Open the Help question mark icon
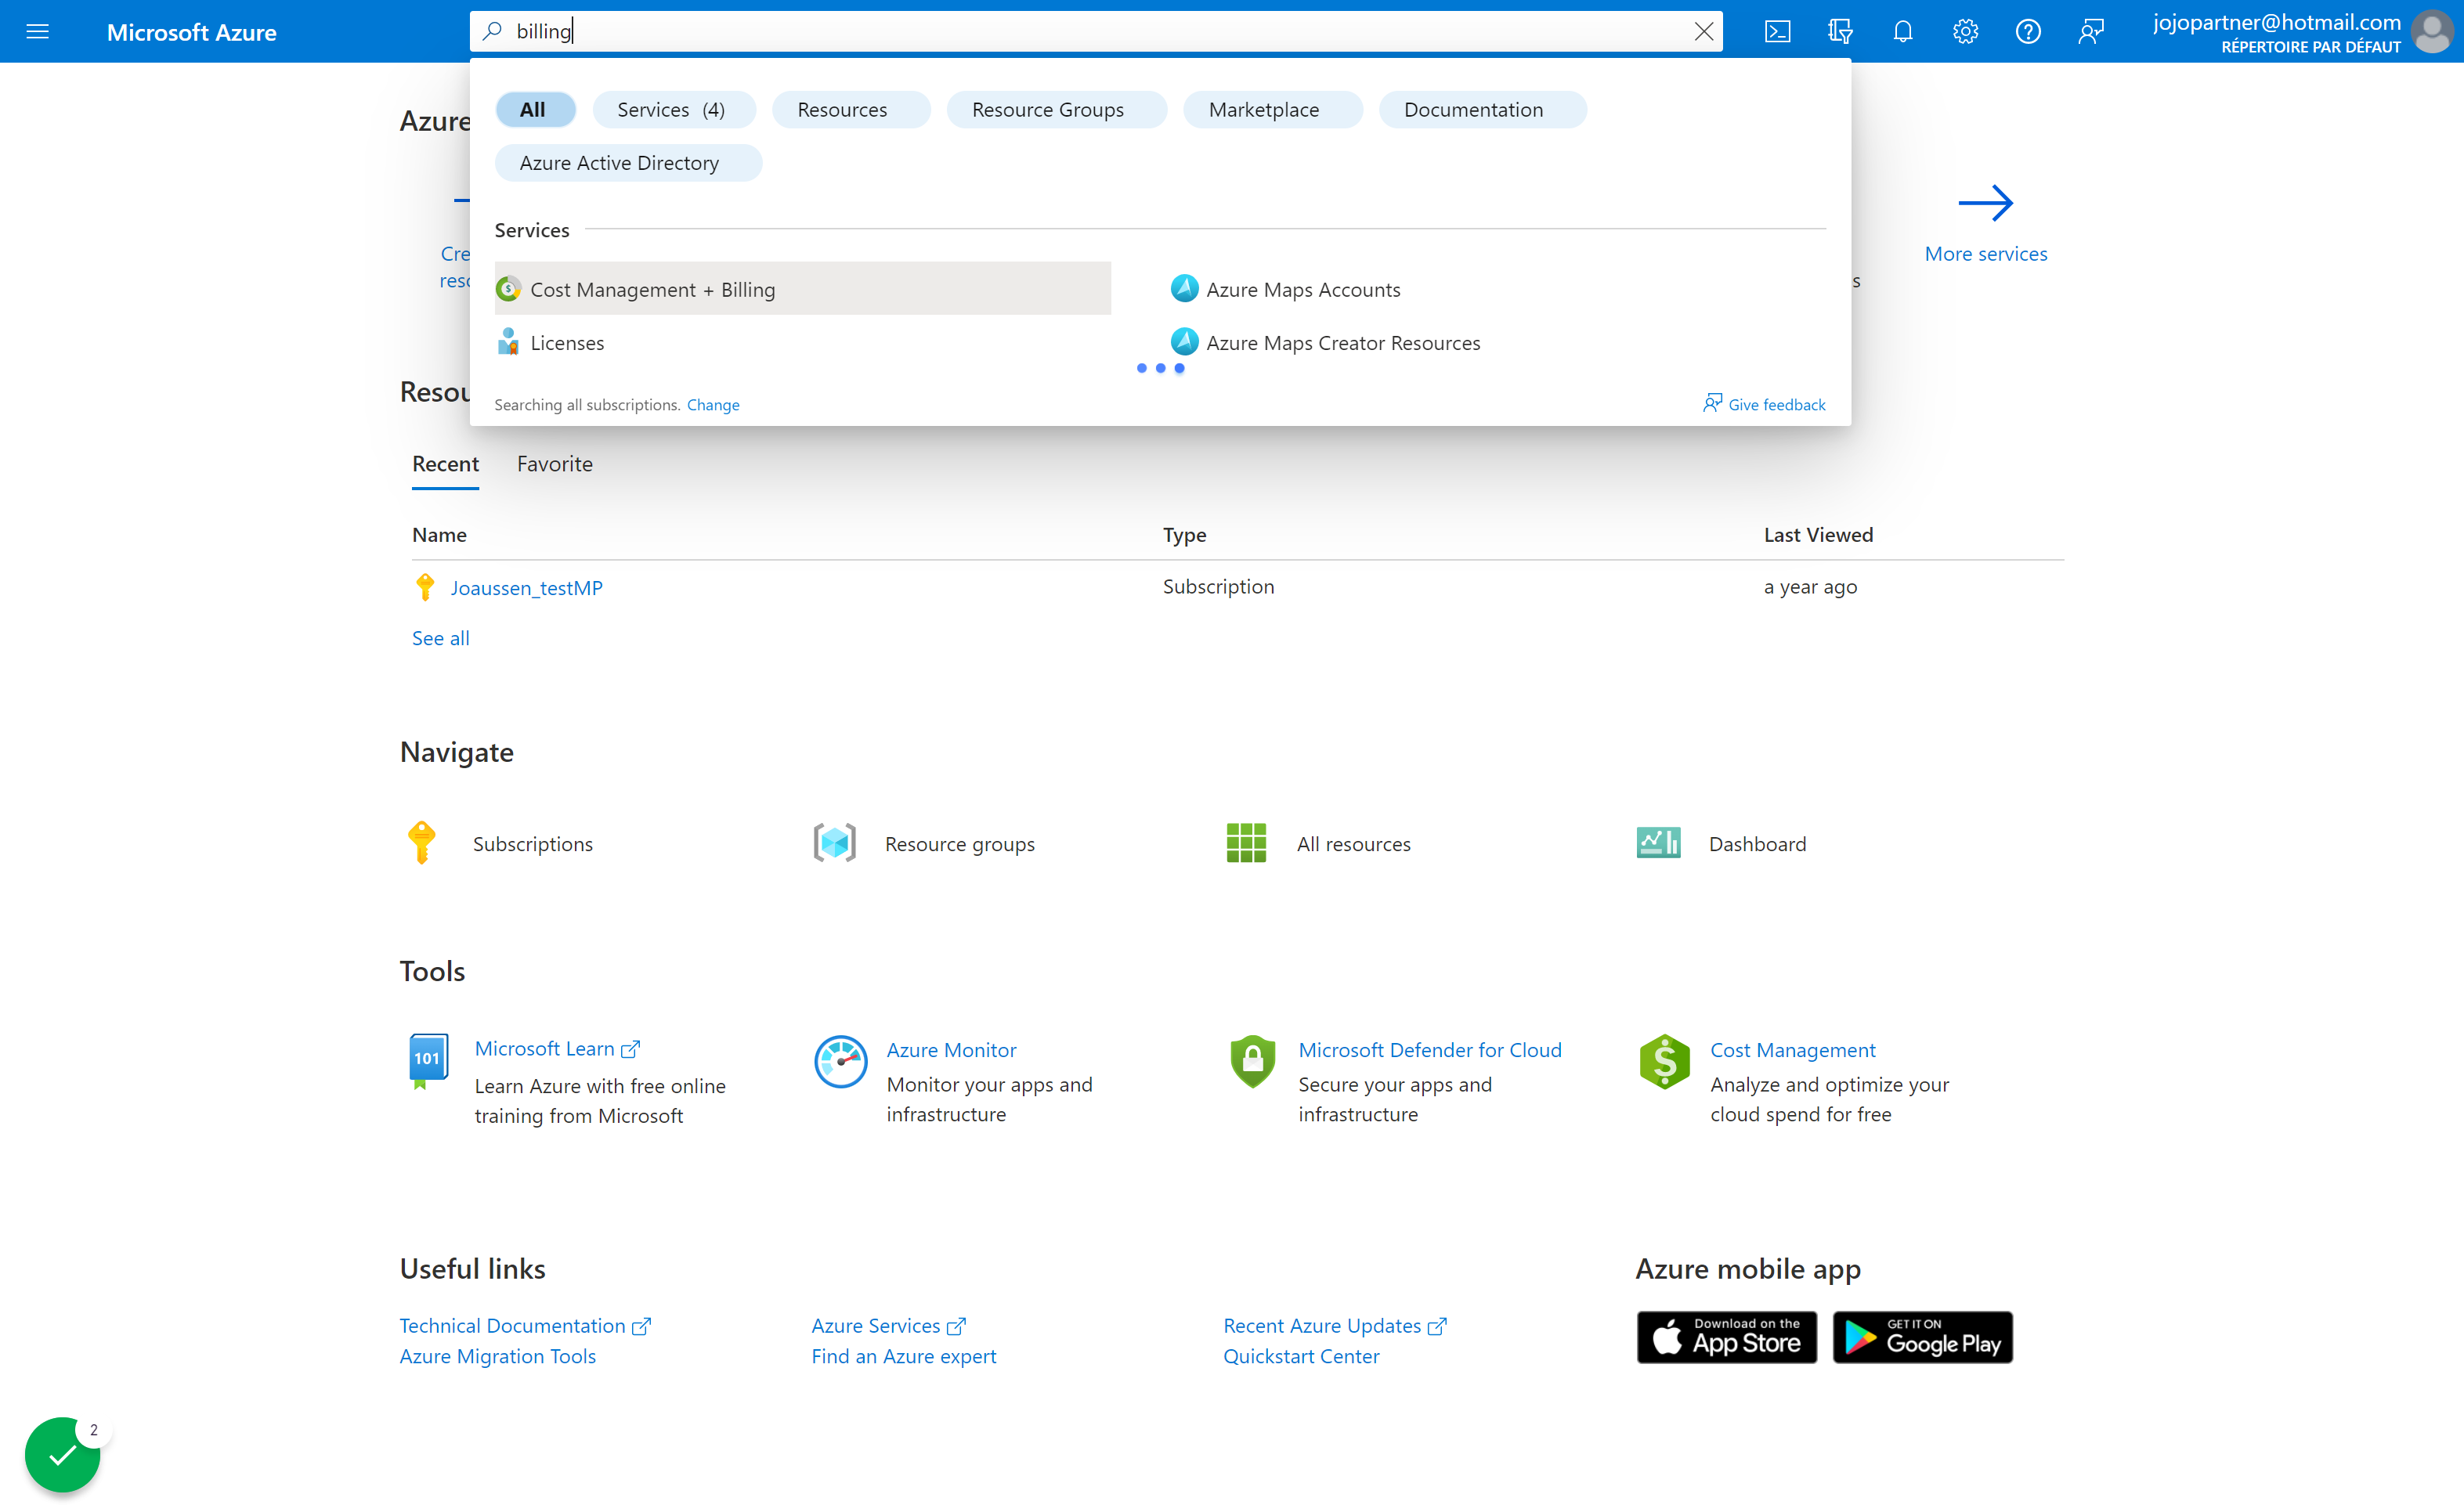The height and width of the screenshot is (1505, 2464). pos(2028,31)
